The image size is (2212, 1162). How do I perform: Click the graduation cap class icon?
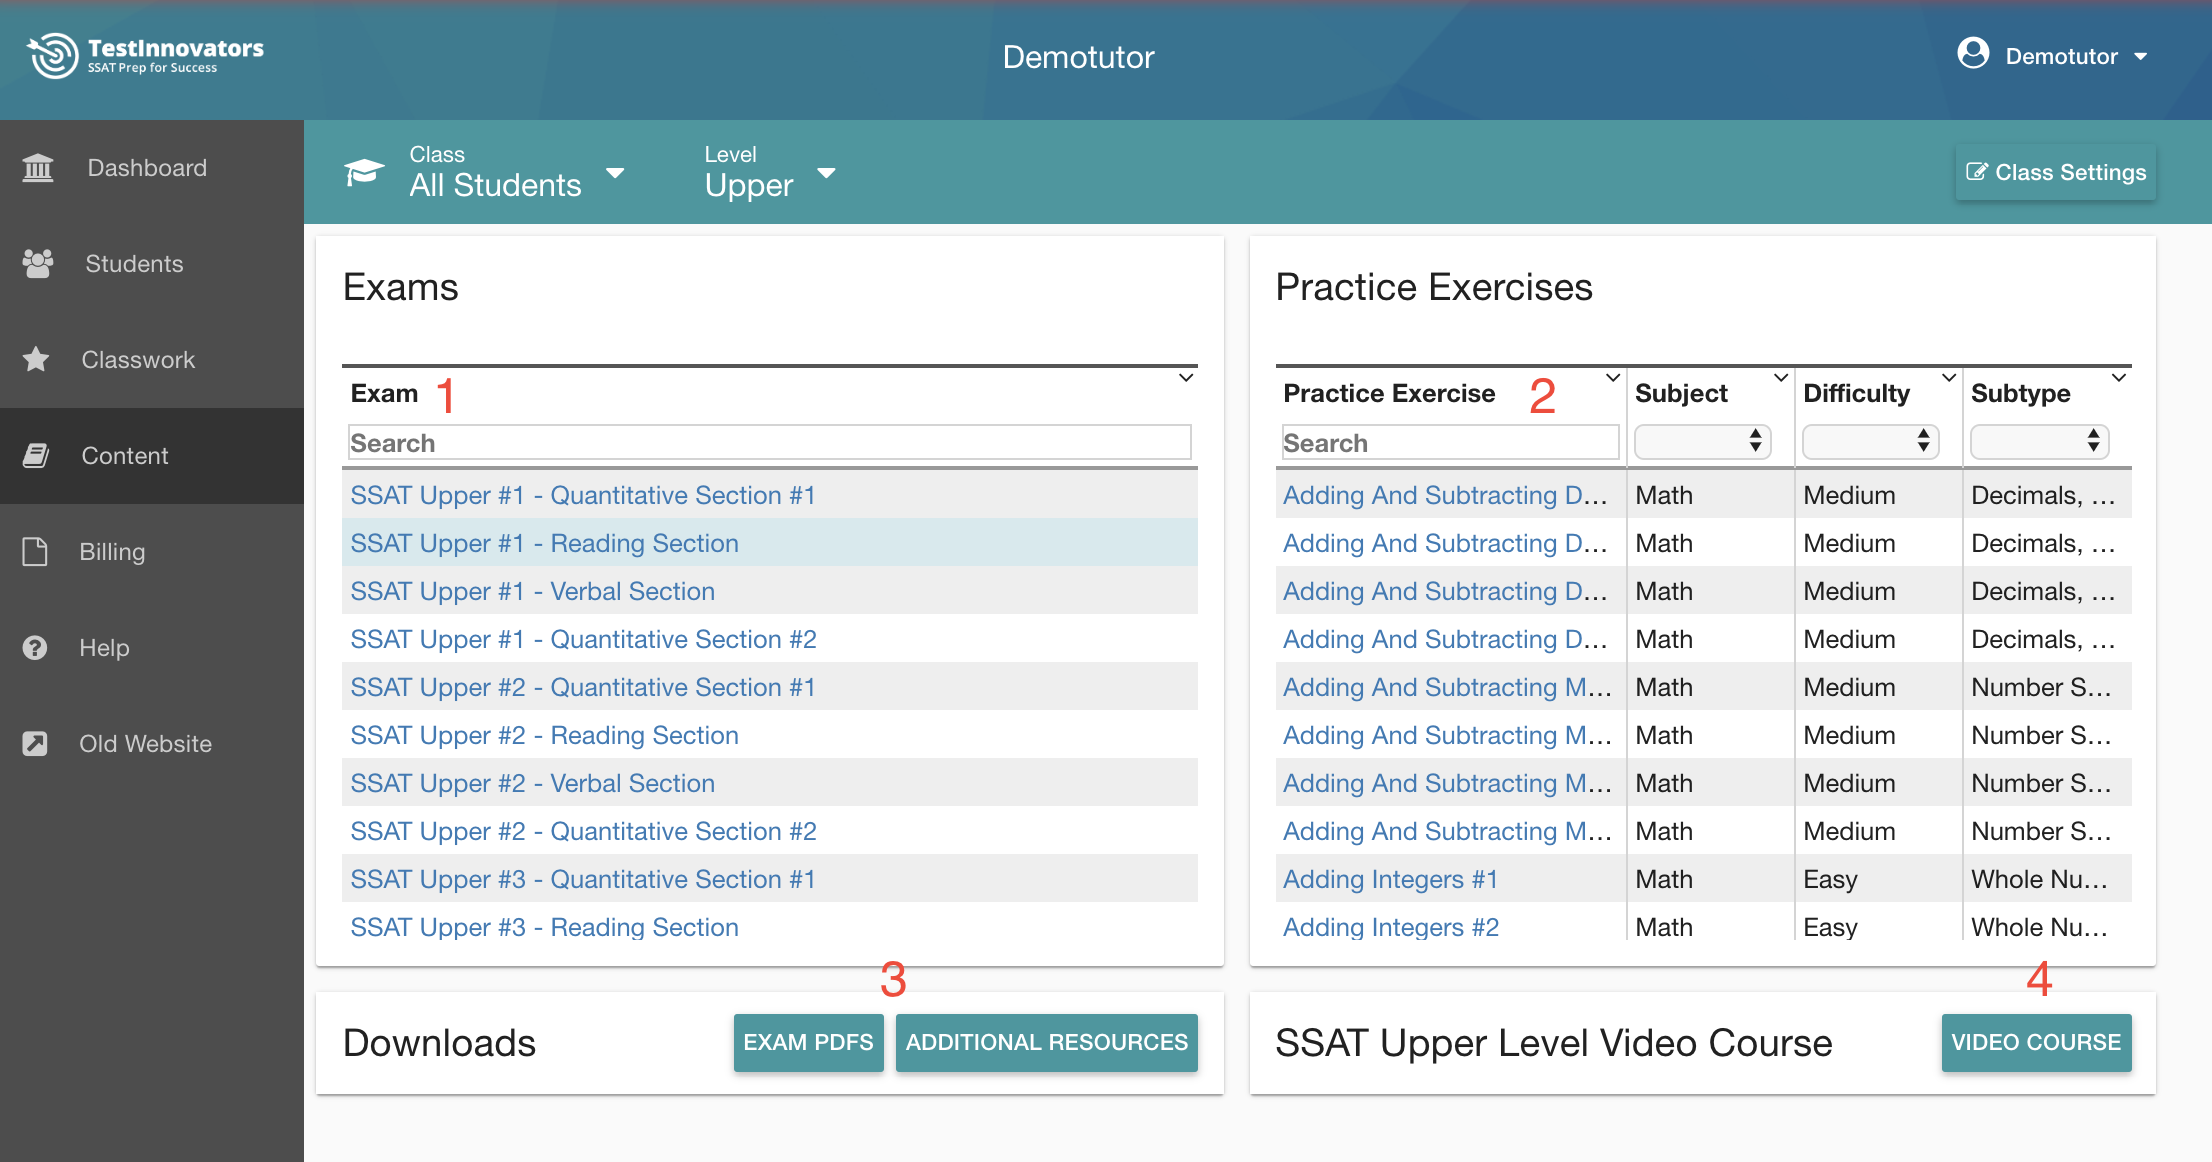364,172
